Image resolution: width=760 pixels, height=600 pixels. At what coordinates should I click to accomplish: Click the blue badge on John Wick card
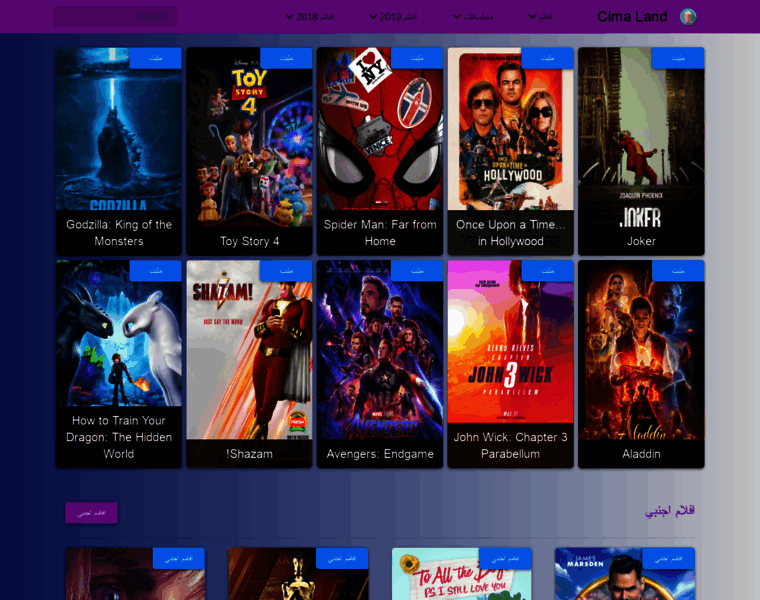pos(548,271)
